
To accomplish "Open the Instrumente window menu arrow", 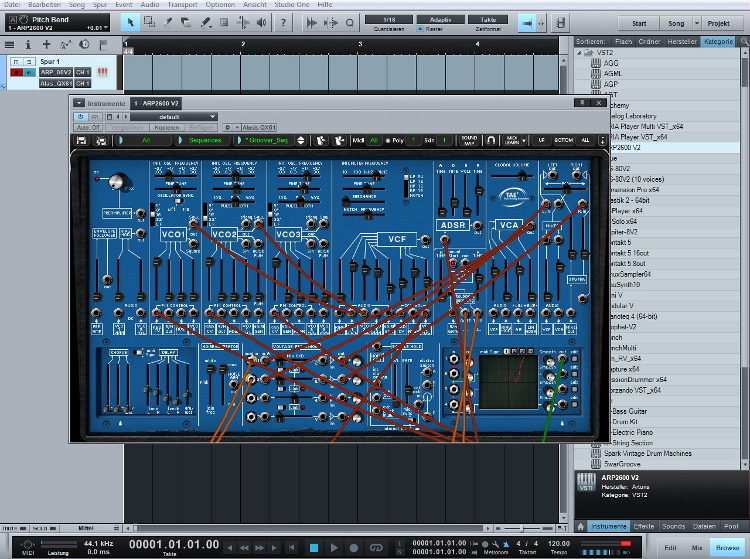I will click(x=78, y=103).
